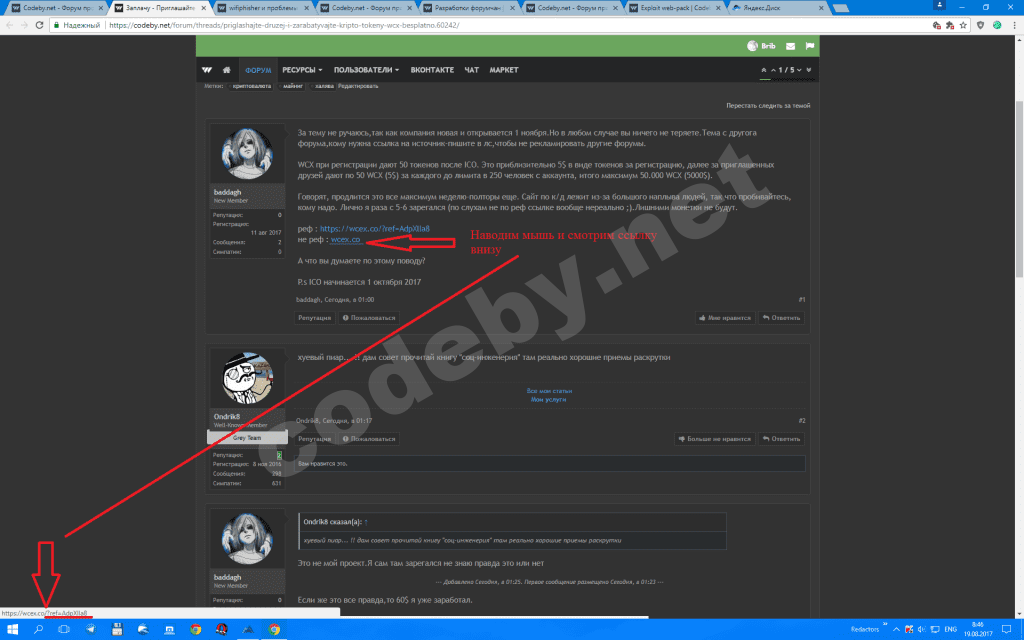
Task: Click the майнинг tag
Action: click(293, 86)
